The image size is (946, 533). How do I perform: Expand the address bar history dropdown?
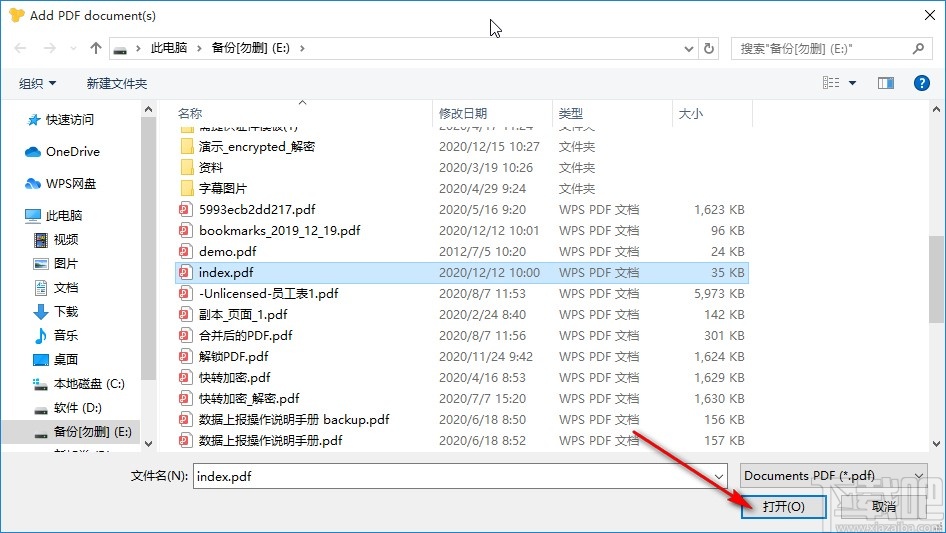[688, 48]
